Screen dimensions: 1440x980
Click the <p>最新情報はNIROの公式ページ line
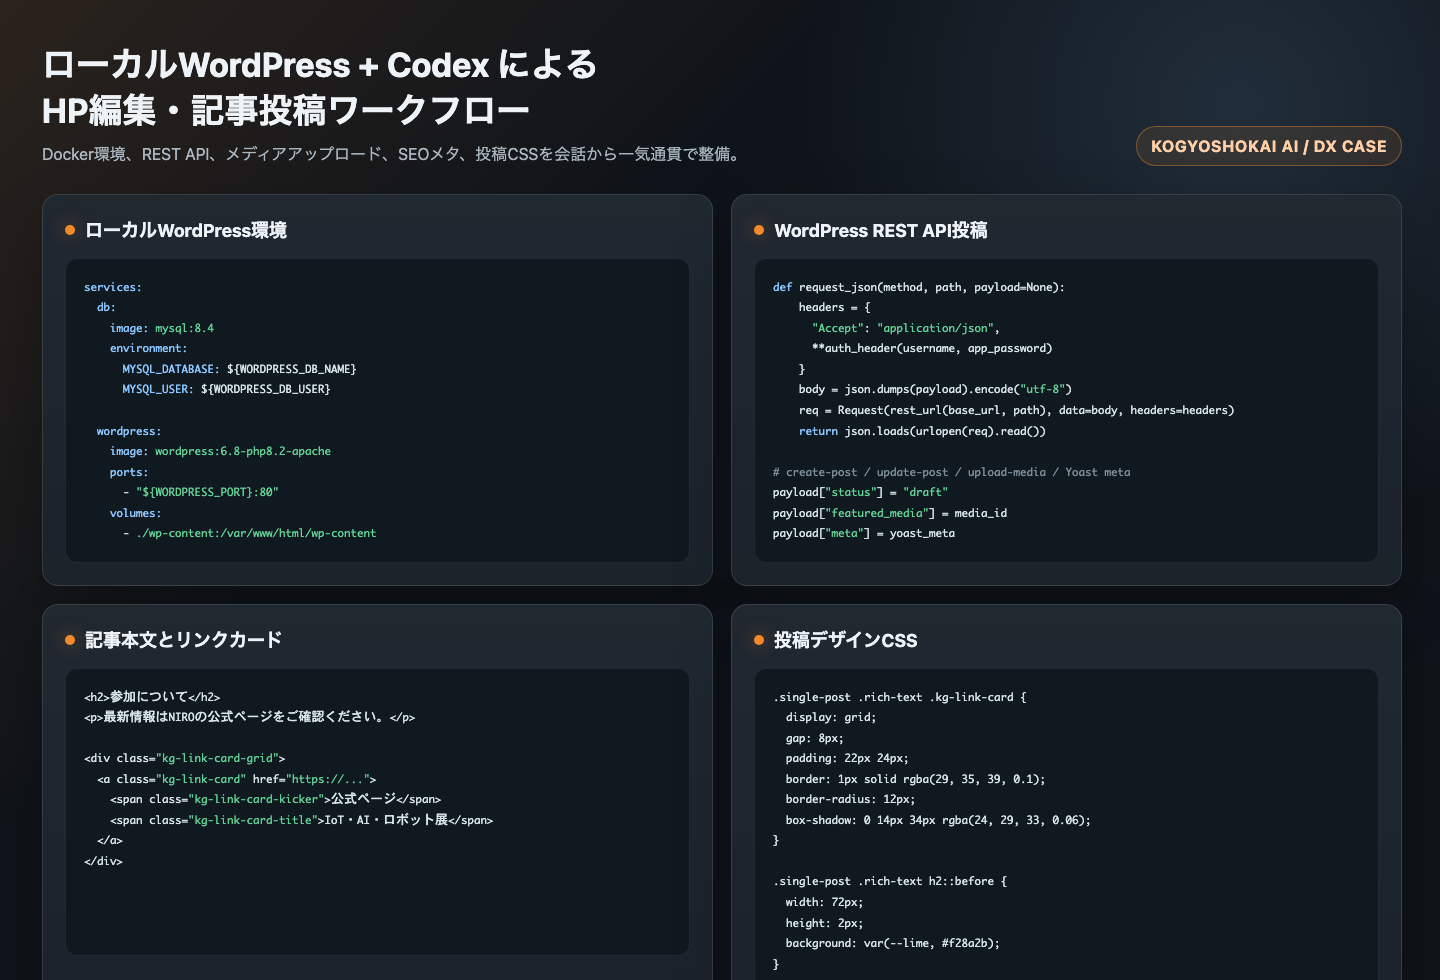point(250,717)
